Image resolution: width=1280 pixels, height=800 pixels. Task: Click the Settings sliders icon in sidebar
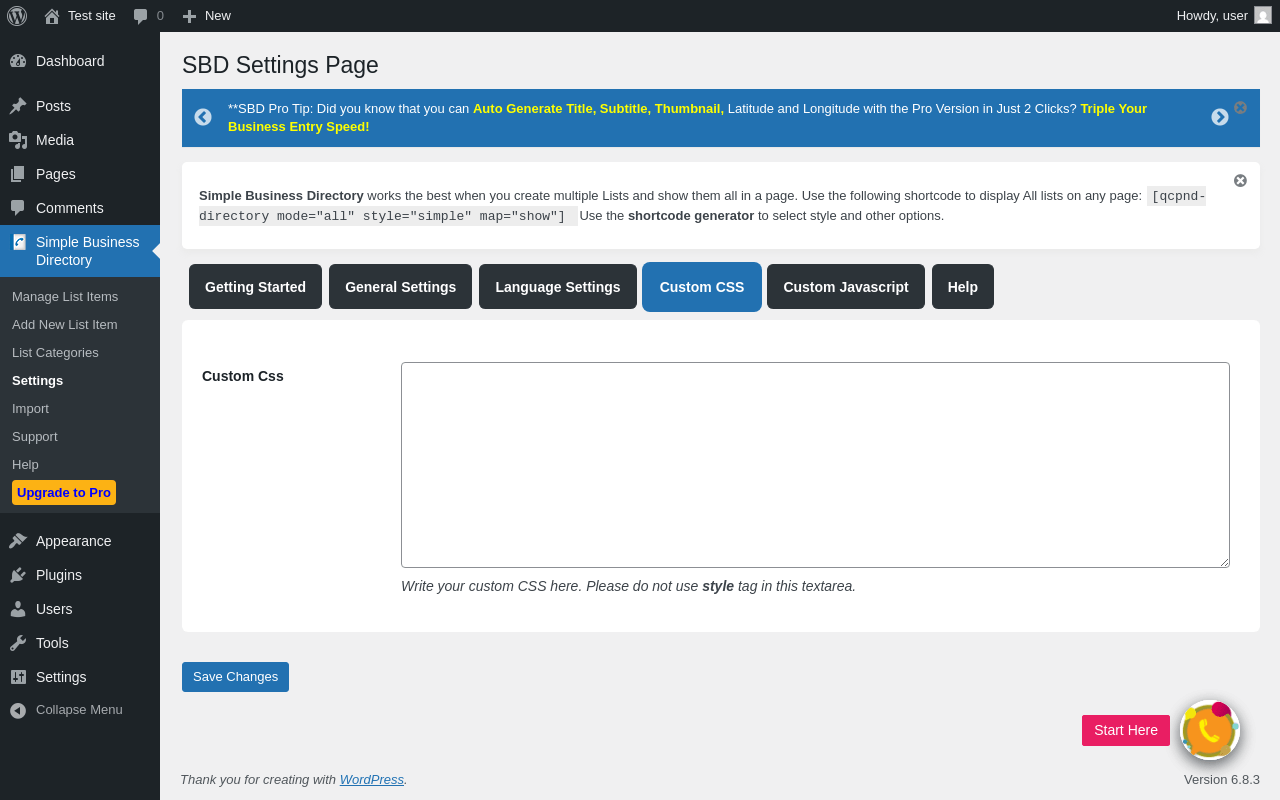(18, 677)
